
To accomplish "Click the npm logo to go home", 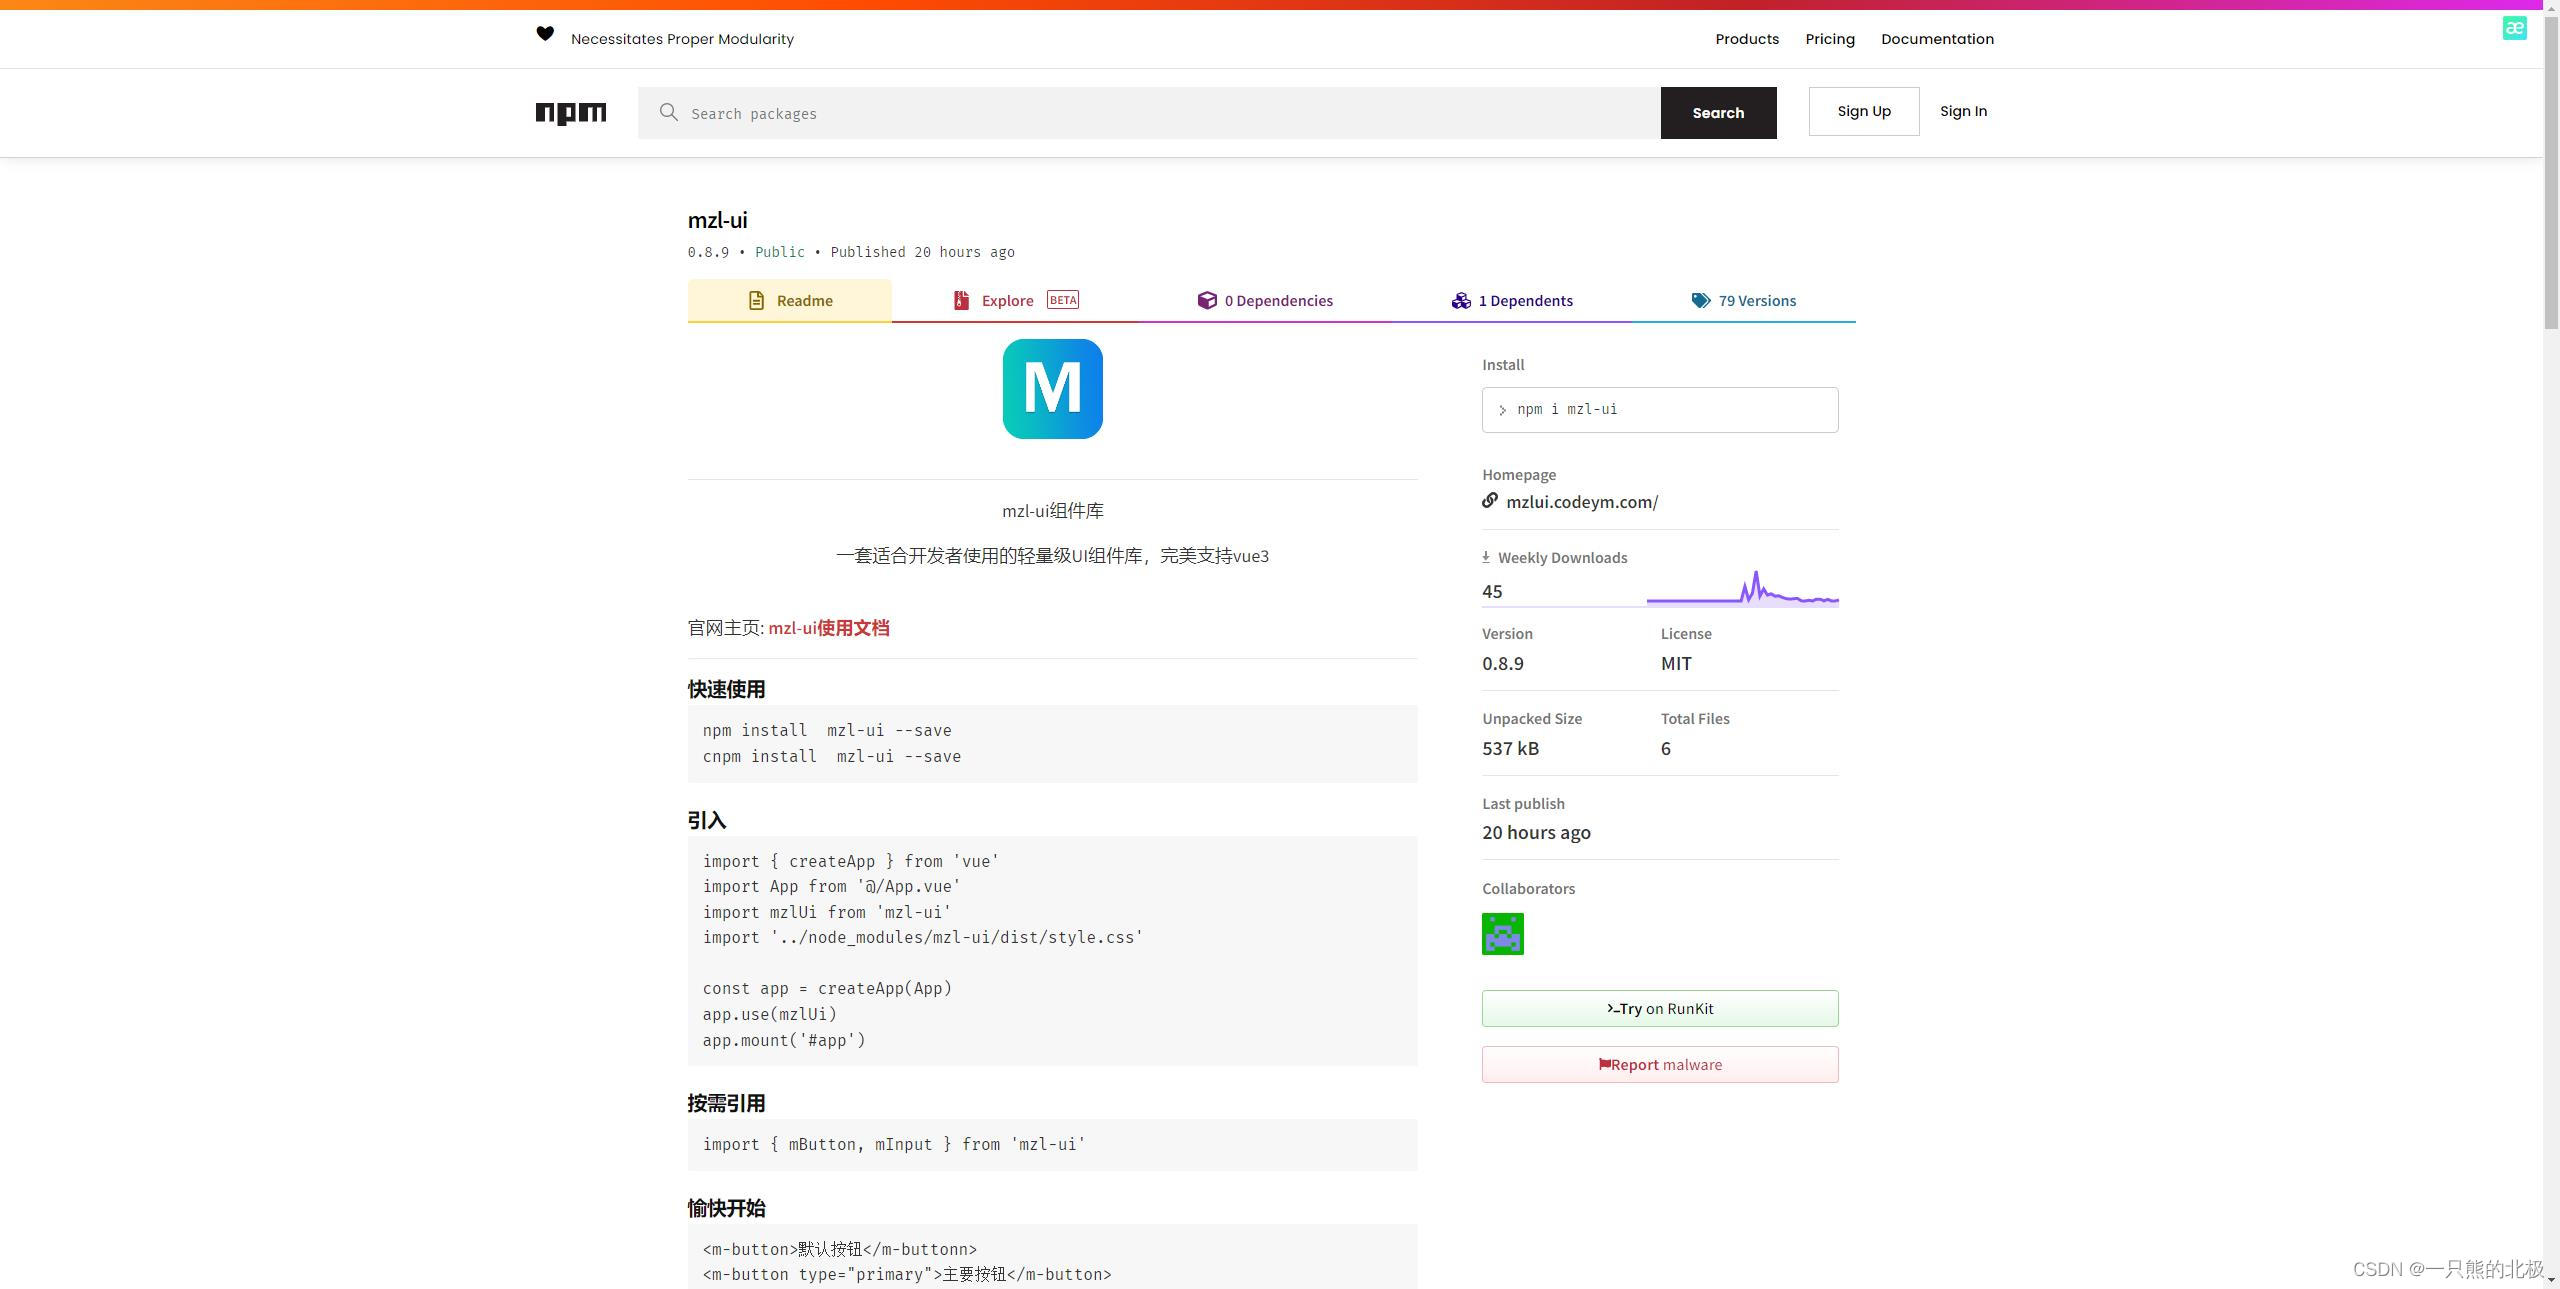I will (x=571, y=113).
